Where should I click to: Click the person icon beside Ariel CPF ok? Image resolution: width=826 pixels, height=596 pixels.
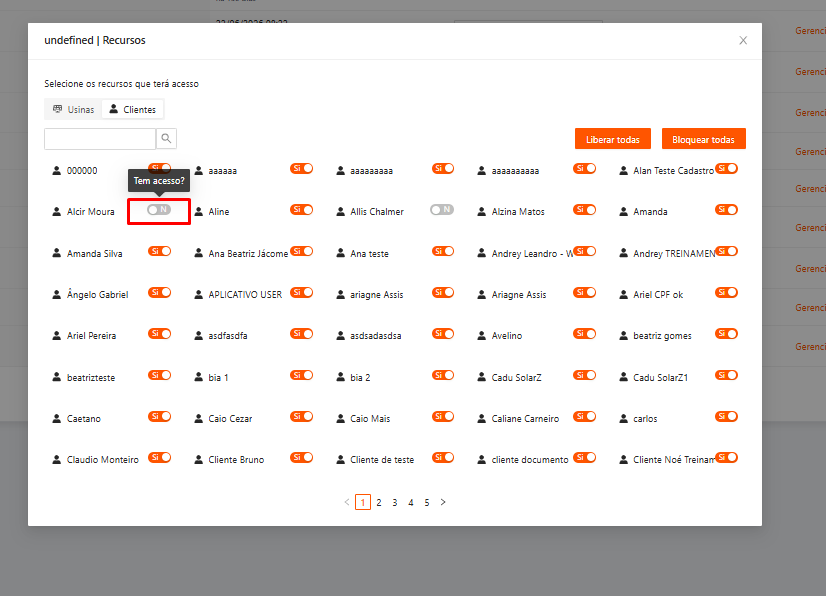(x=623, y=295)
